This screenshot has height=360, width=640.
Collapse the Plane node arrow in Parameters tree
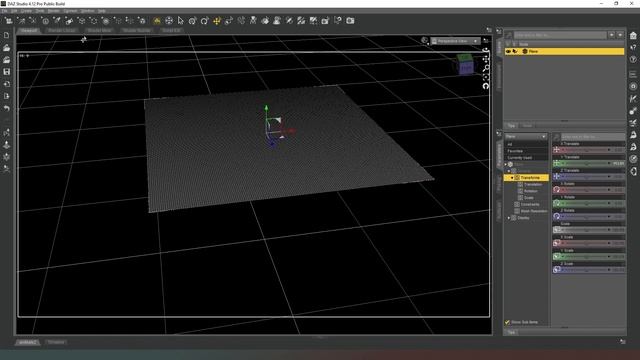pos(506,164)
